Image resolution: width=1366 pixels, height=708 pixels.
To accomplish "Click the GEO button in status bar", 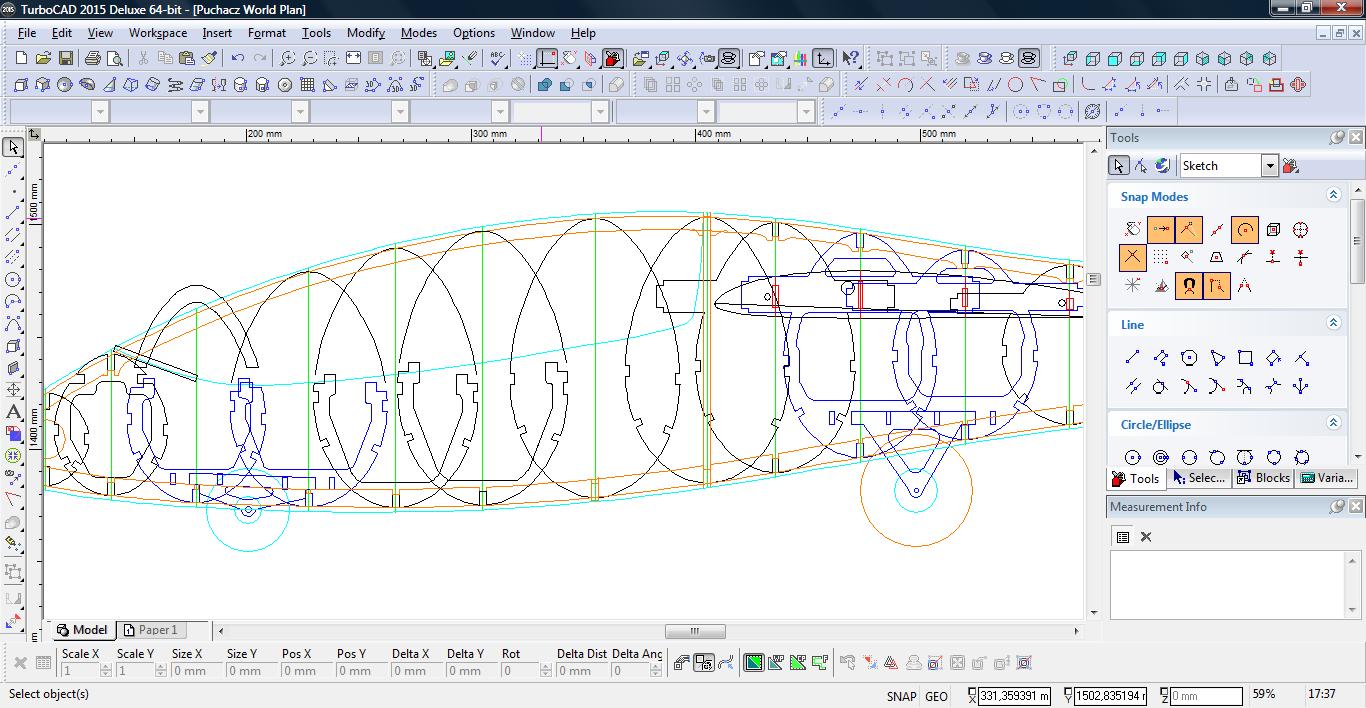I will coord(936,696).
